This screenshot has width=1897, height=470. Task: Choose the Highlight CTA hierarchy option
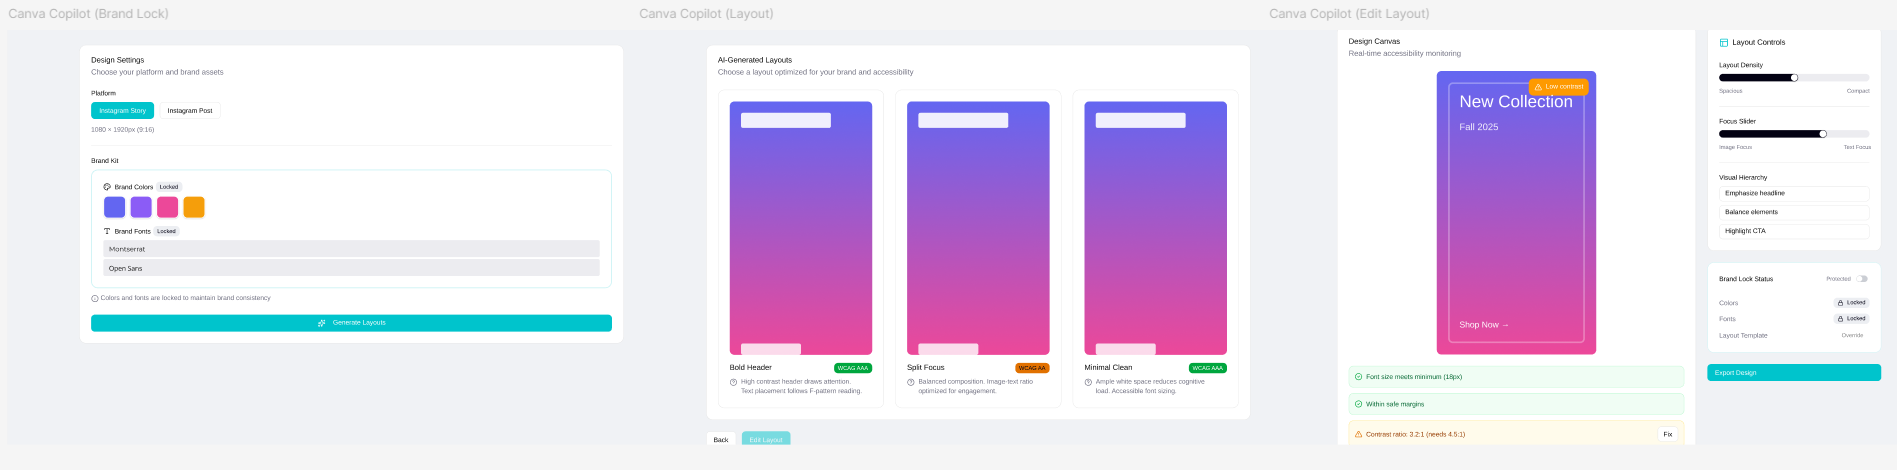tap(1793, 231)
